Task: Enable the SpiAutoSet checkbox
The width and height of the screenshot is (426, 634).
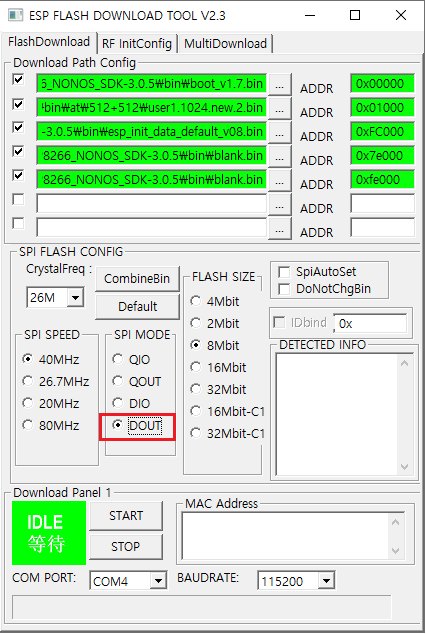Action: (x=284, y=272)
